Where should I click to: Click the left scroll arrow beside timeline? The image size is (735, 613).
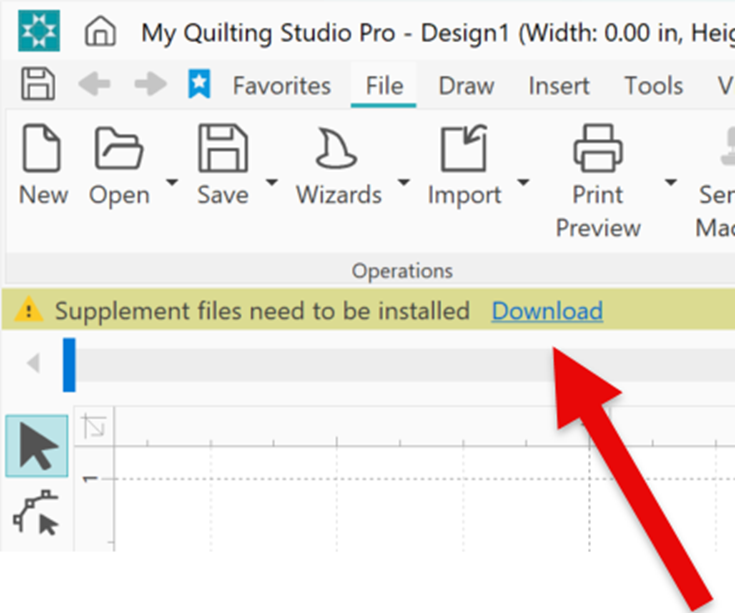pyautogui.click(x=33, y=363)
